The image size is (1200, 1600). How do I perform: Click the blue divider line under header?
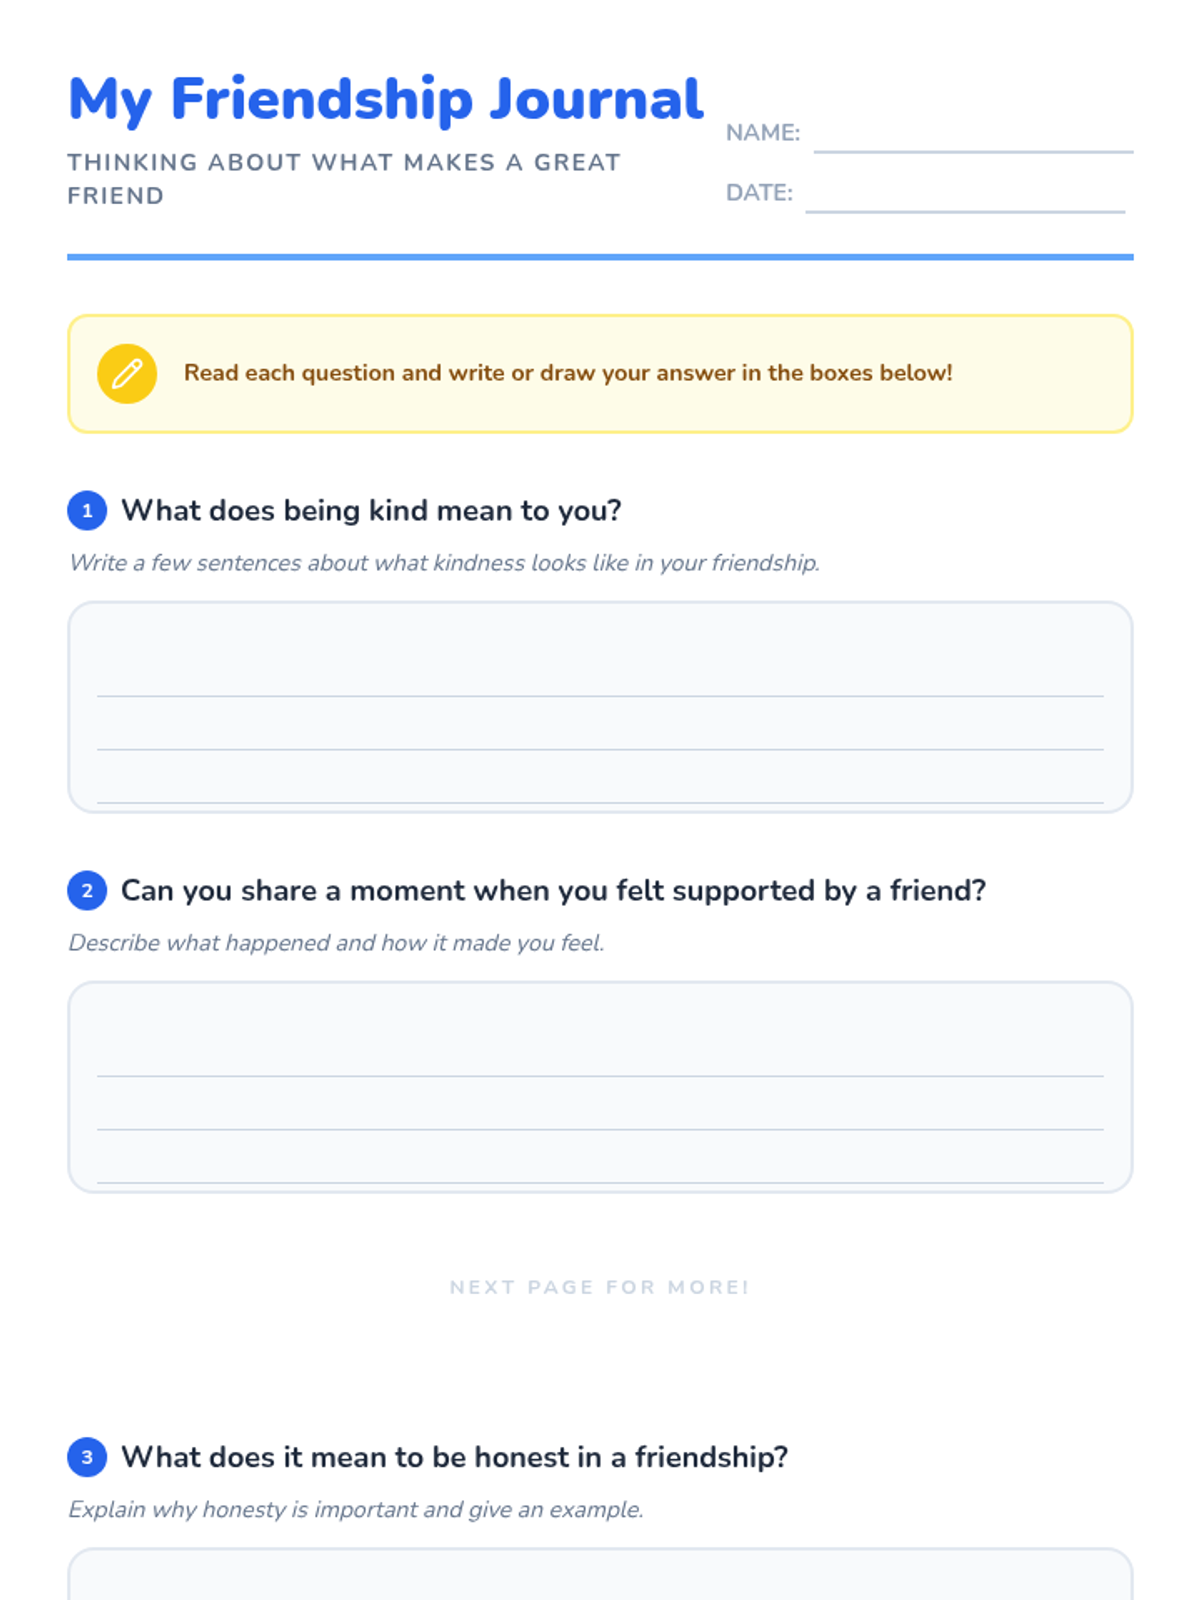[600, 257]
